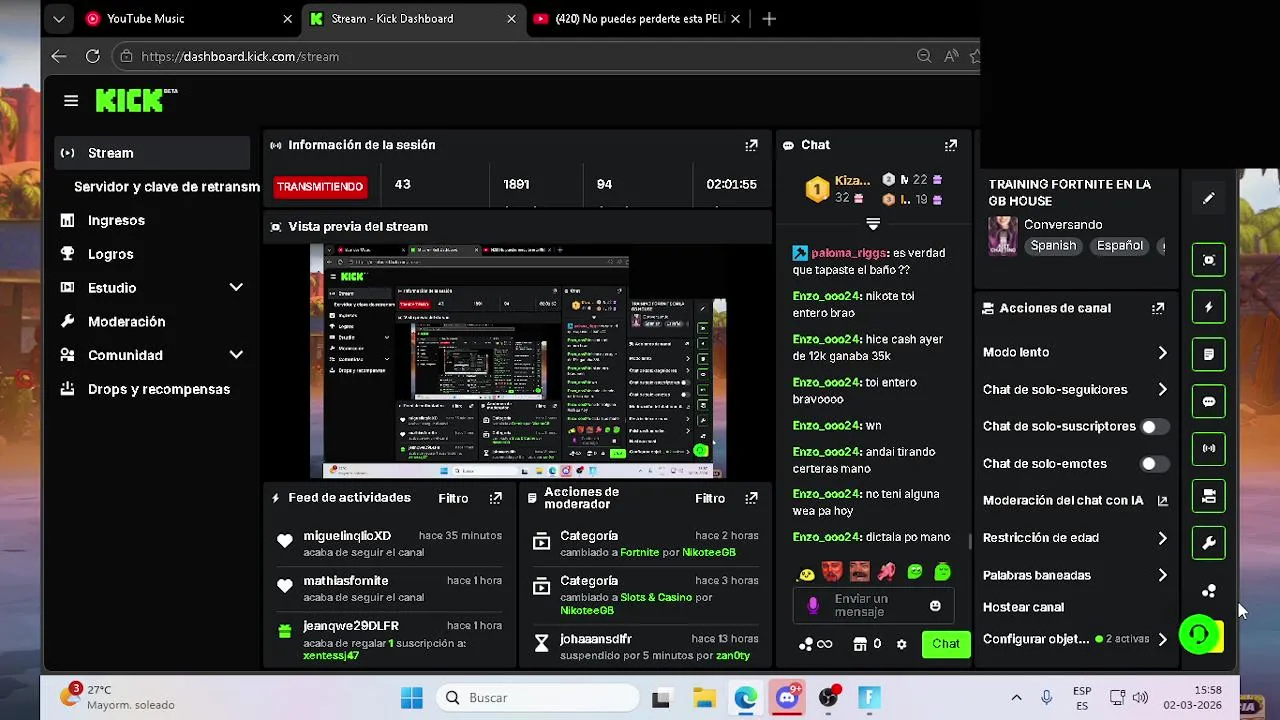This screenshot has width=1280, height=720.
Task: Click the browser address bar URL
Action: (240, 57)
